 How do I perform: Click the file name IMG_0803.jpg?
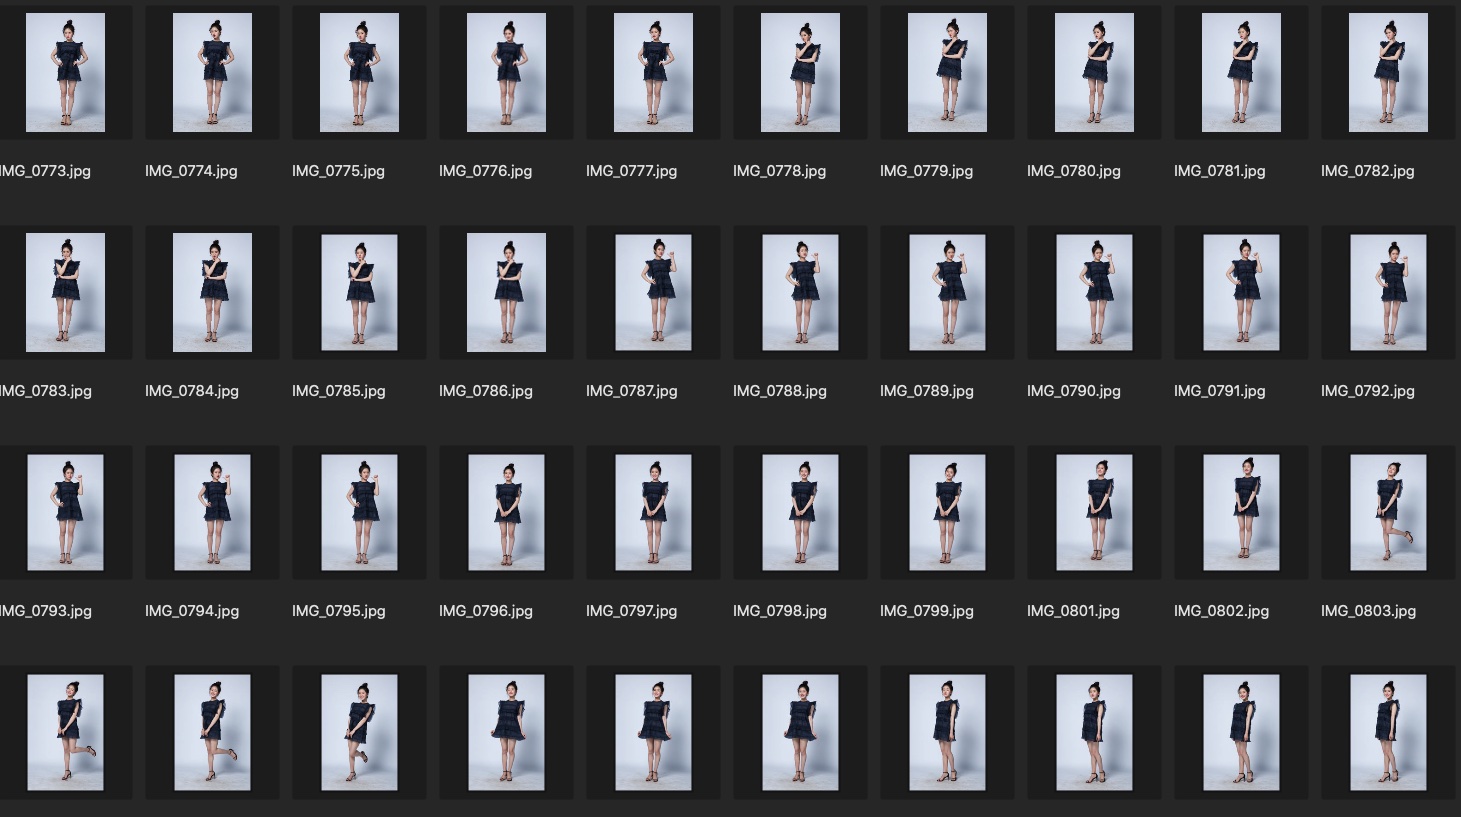pos(1368,611)
